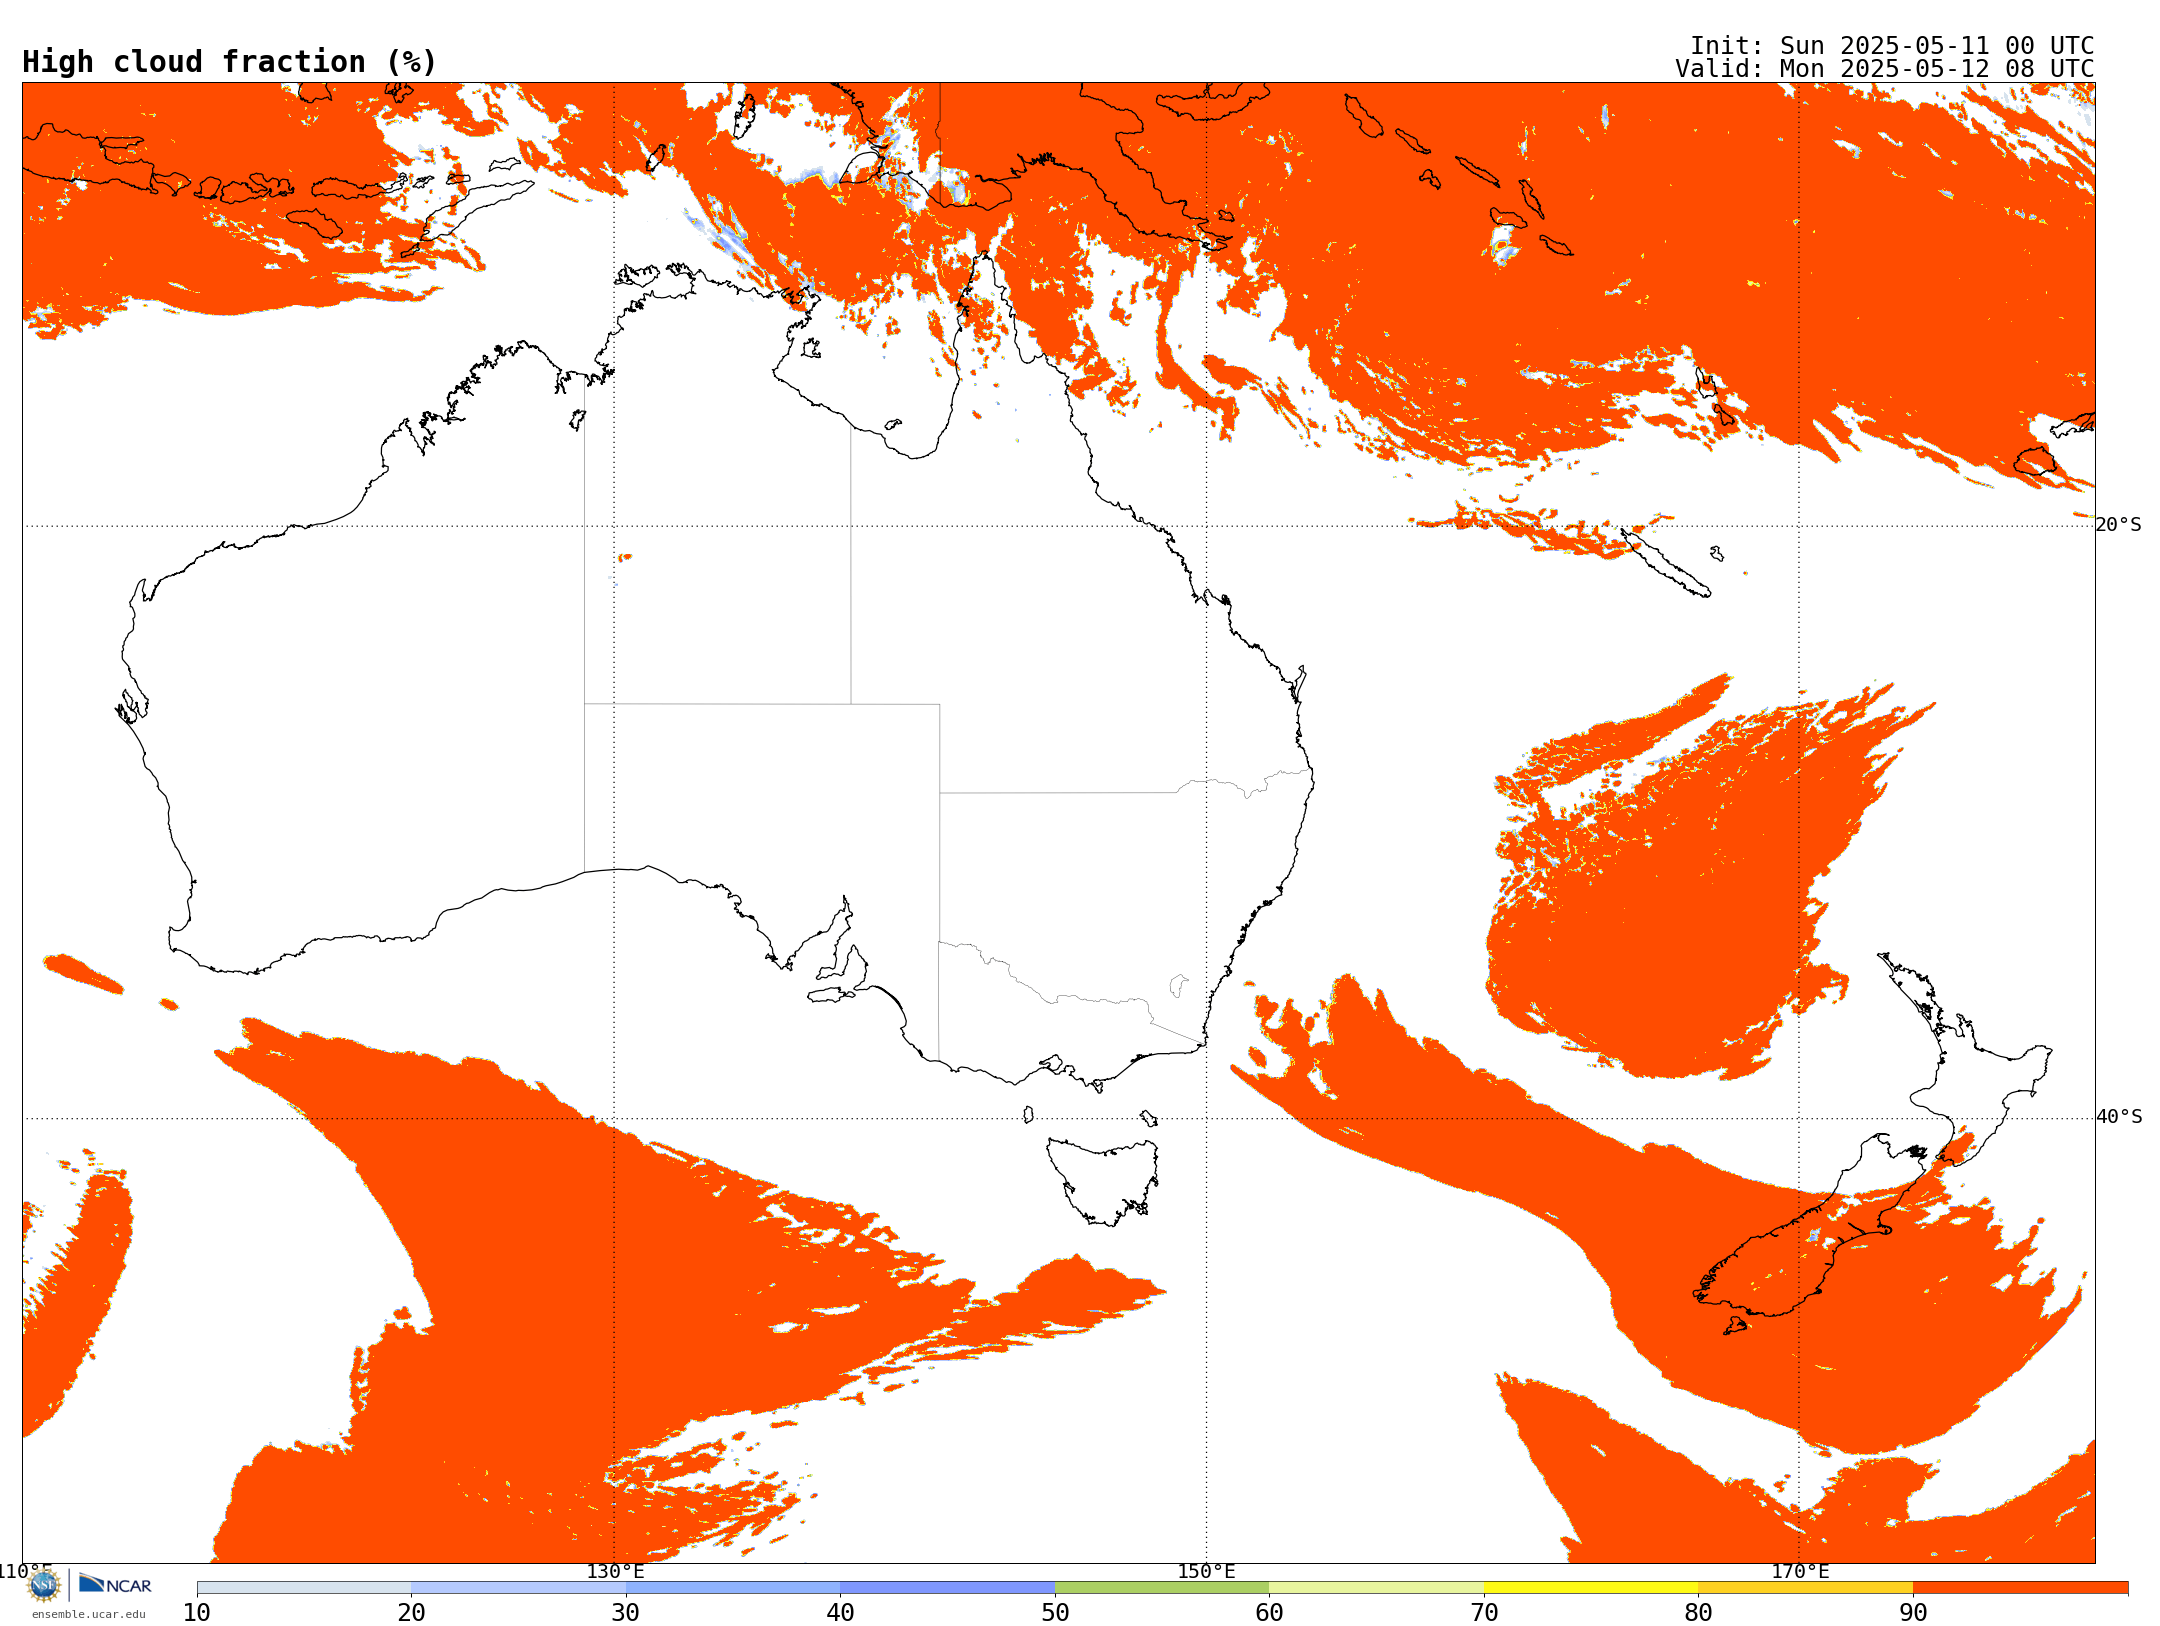Click the 10-20 light gray colorbar segment
The width and height of the screenshot is (2160, 1626).
point(304,1588)
